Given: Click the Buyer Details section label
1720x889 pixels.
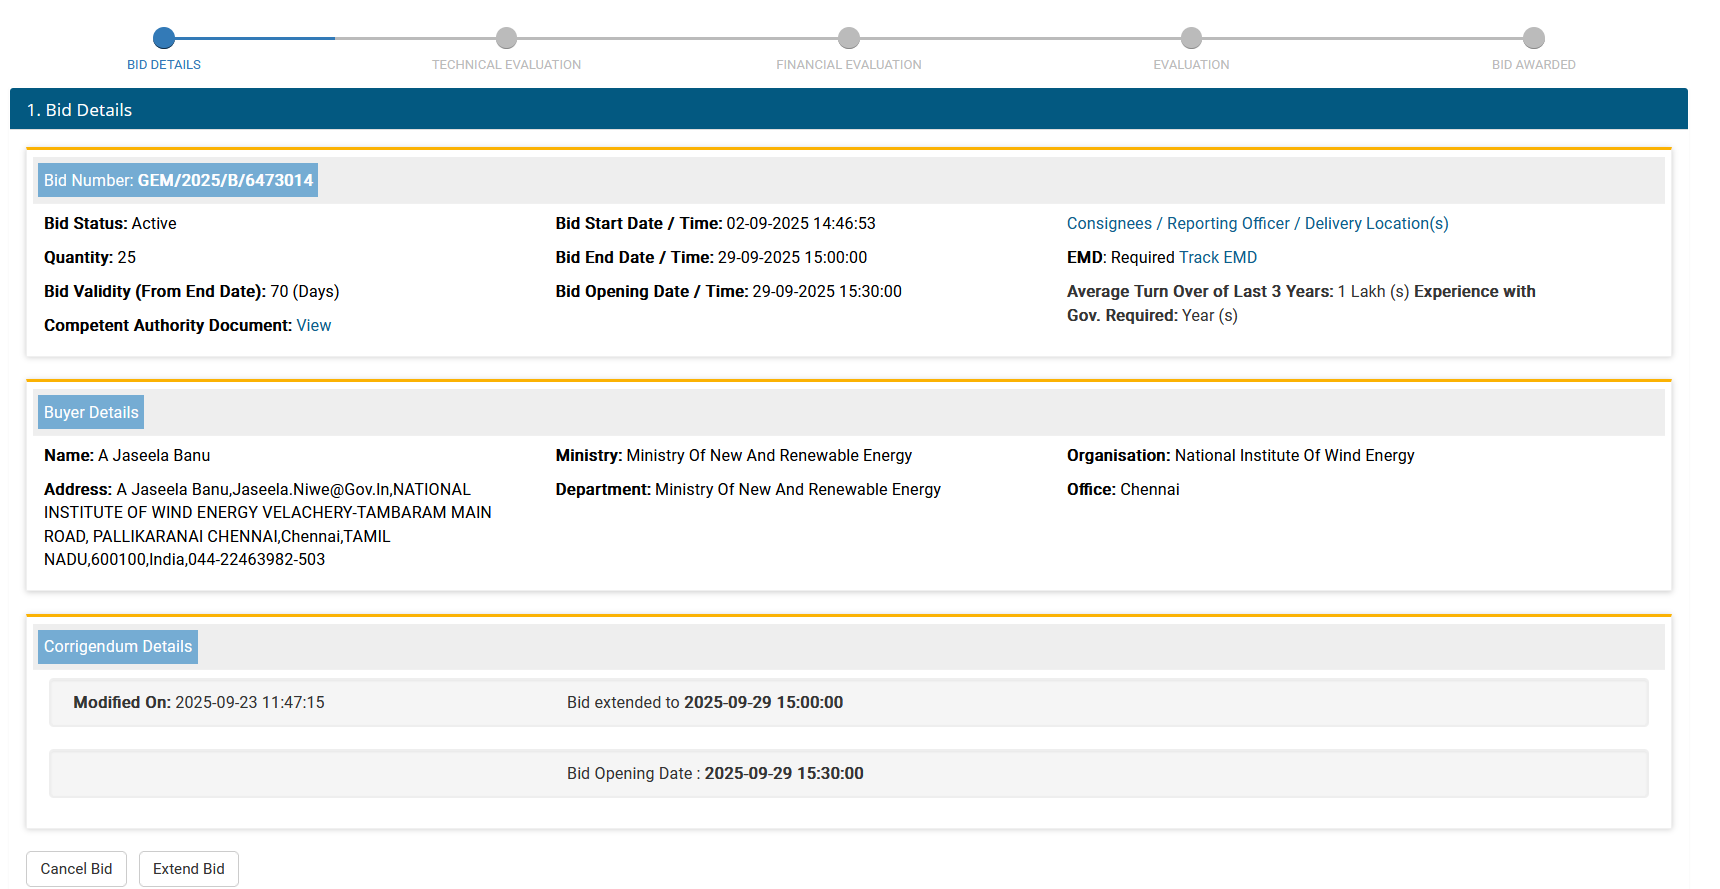Looking at the screenshot, I should tap(91, 413).
